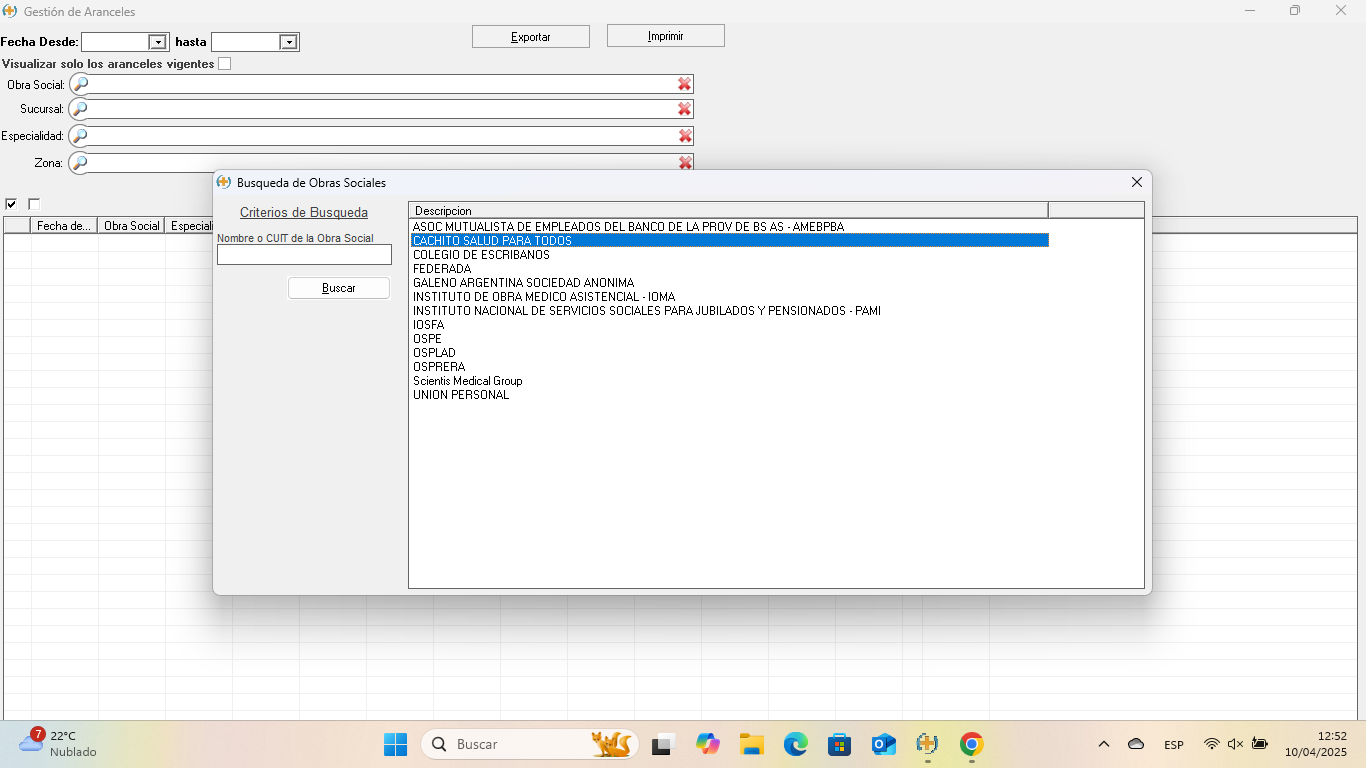Open the Sucursal lookup magnifier icon
This screenshot has height=768, width=1366.
tap(80, 109)
